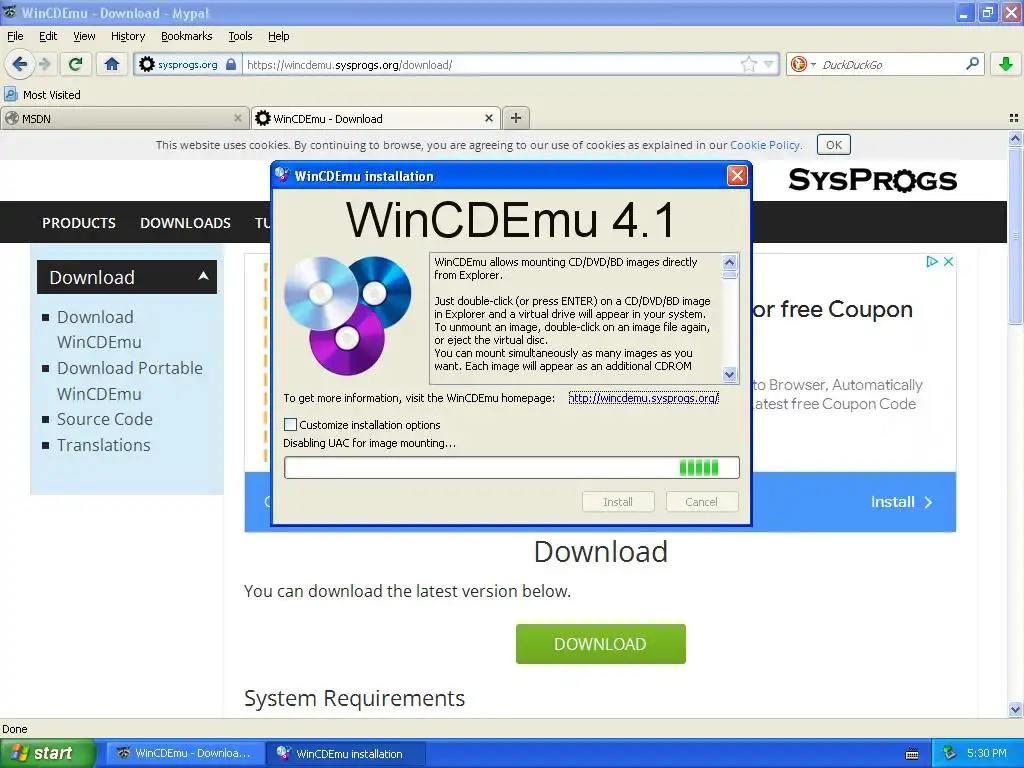
Task: Accept cookies with the OK button
Action: click(833, 145)
